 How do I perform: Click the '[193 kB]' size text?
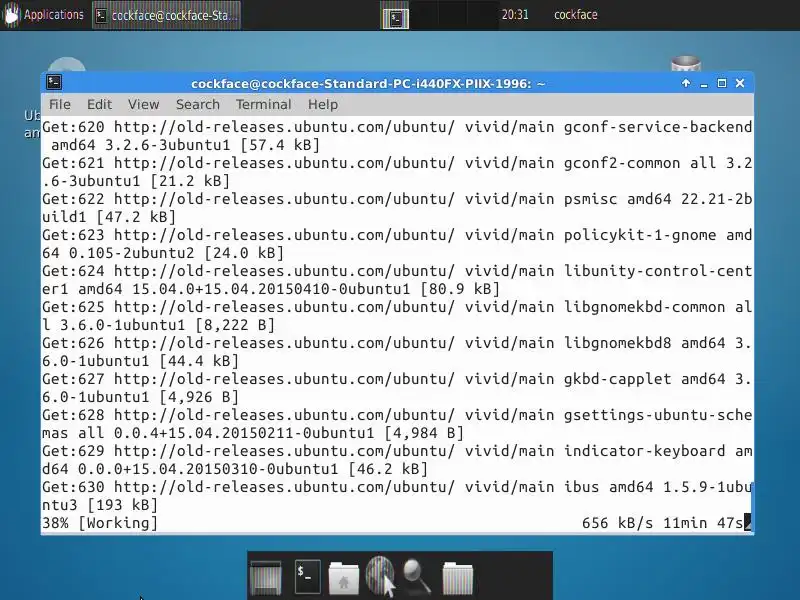[122, 505]
